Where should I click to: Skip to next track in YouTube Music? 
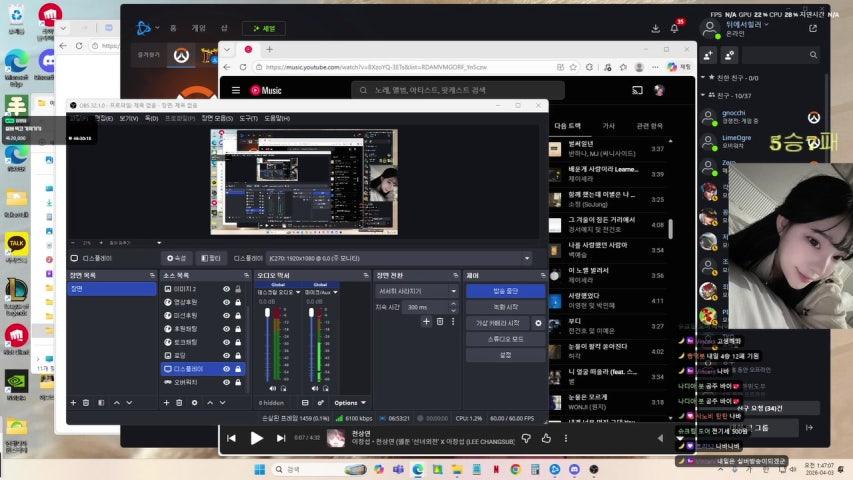tap(282, 438)
